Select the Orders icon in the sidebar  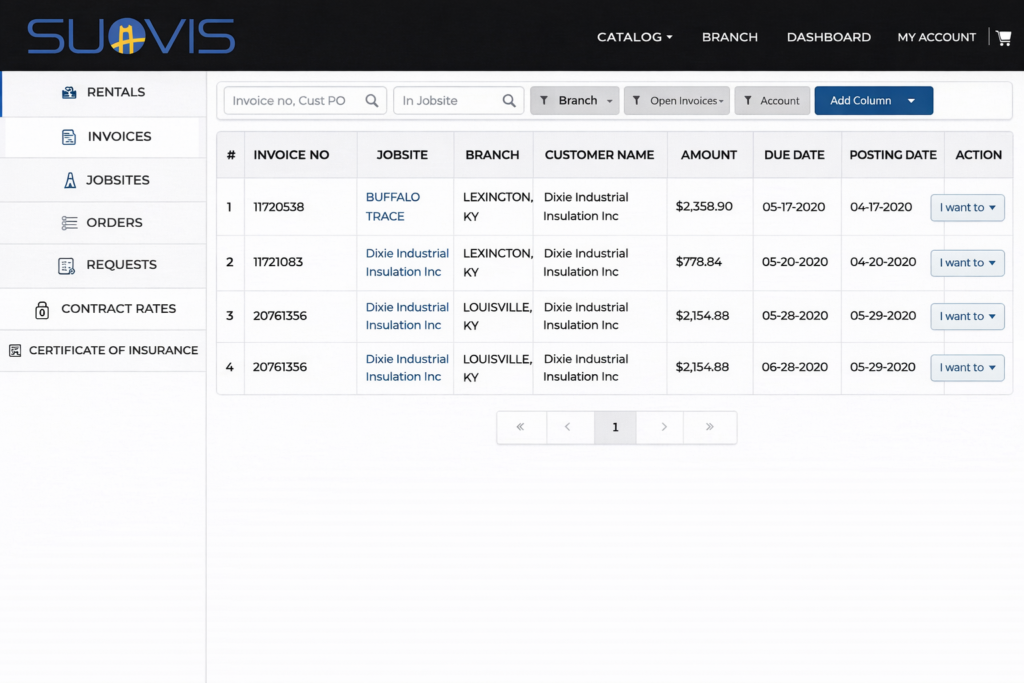pos(68,222)
